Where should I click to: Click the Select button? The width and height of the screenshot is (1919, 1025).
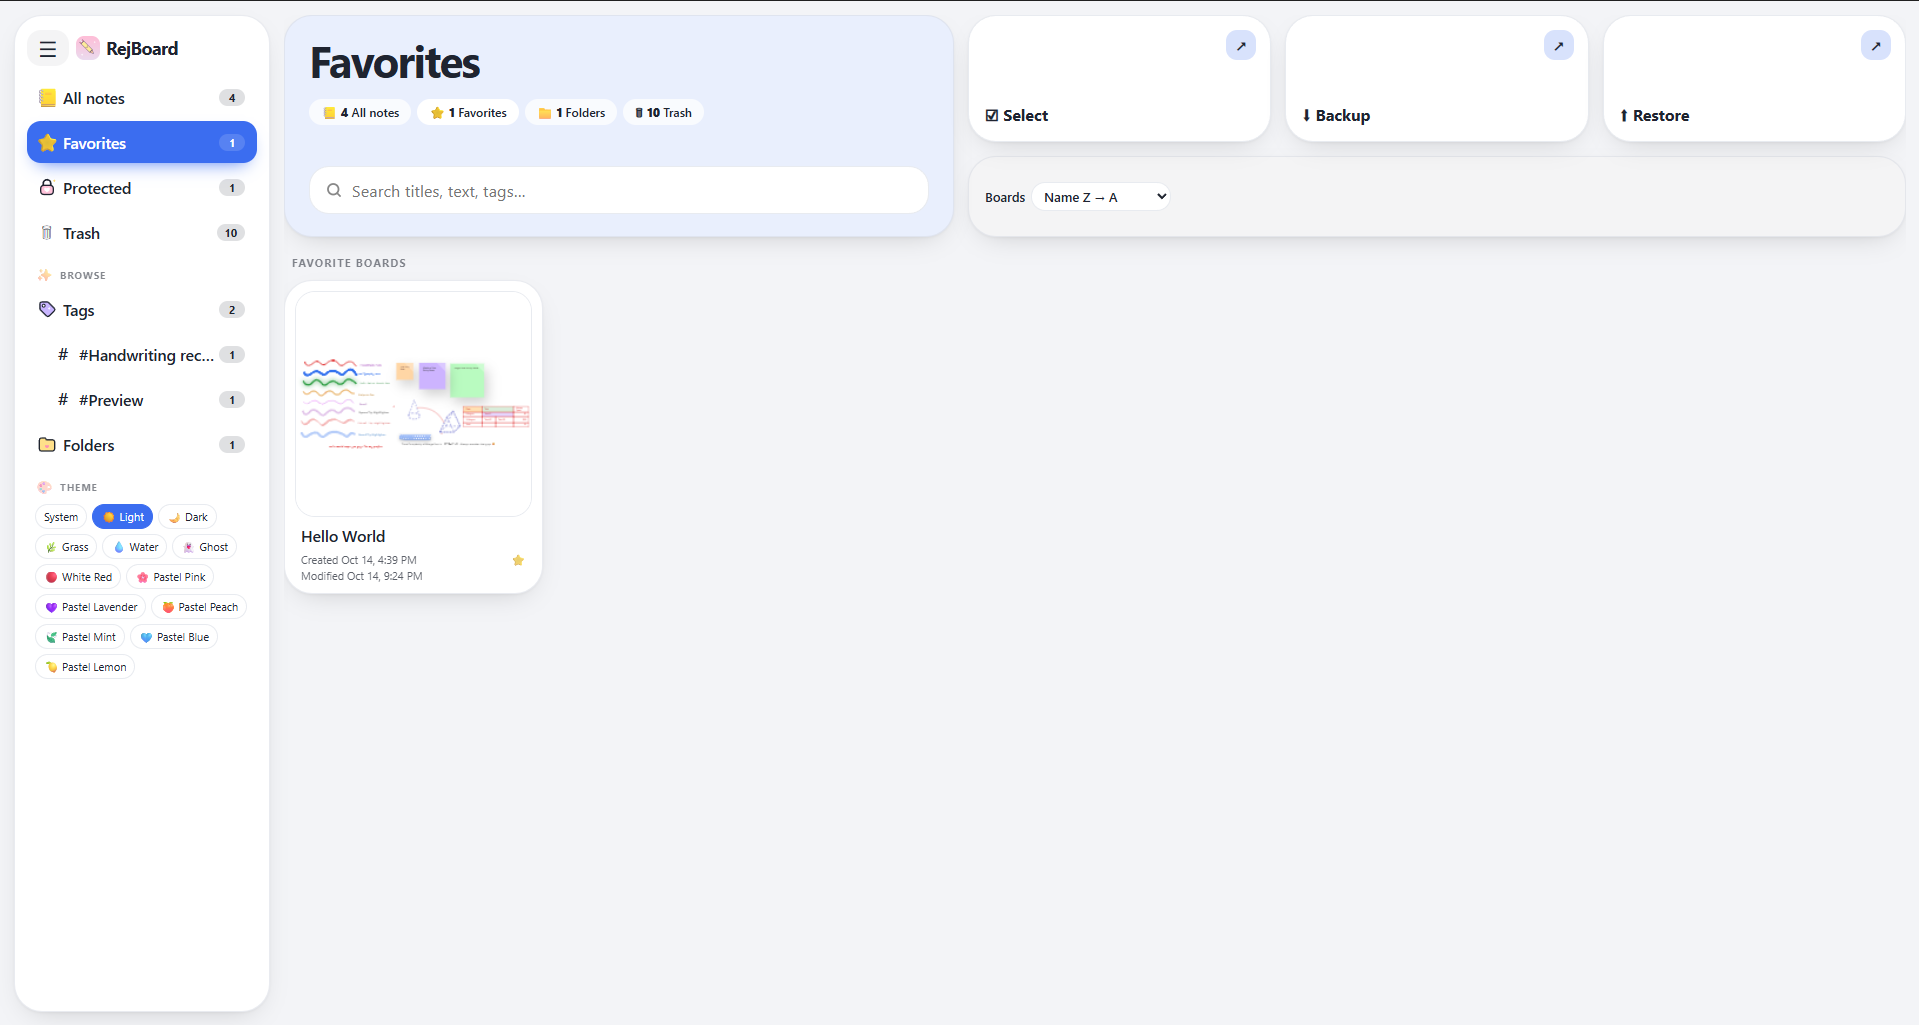[1119, 79]
